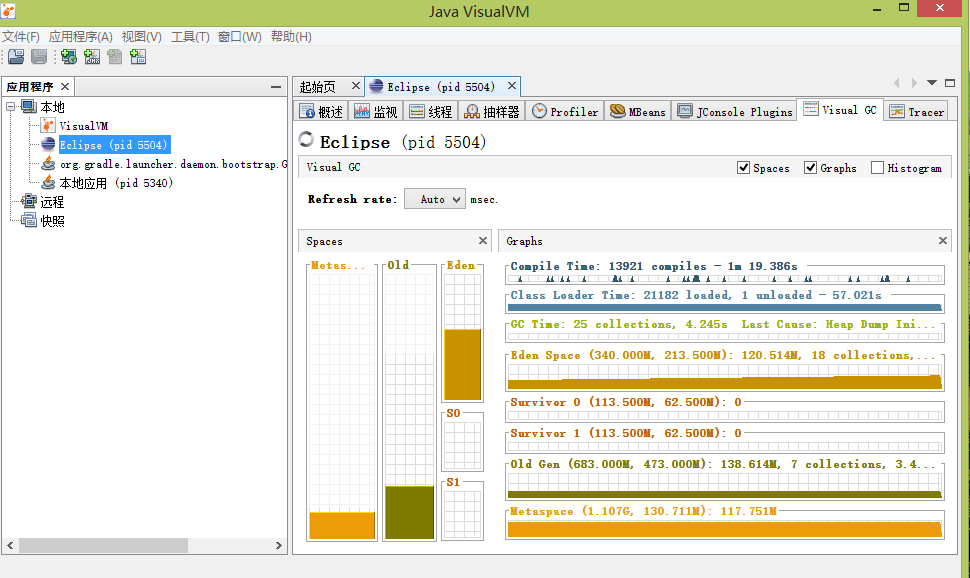Click the Java icon of gradle daemon
The height and width of the screenshot is (578, 970).
click(x=48, y=163)
